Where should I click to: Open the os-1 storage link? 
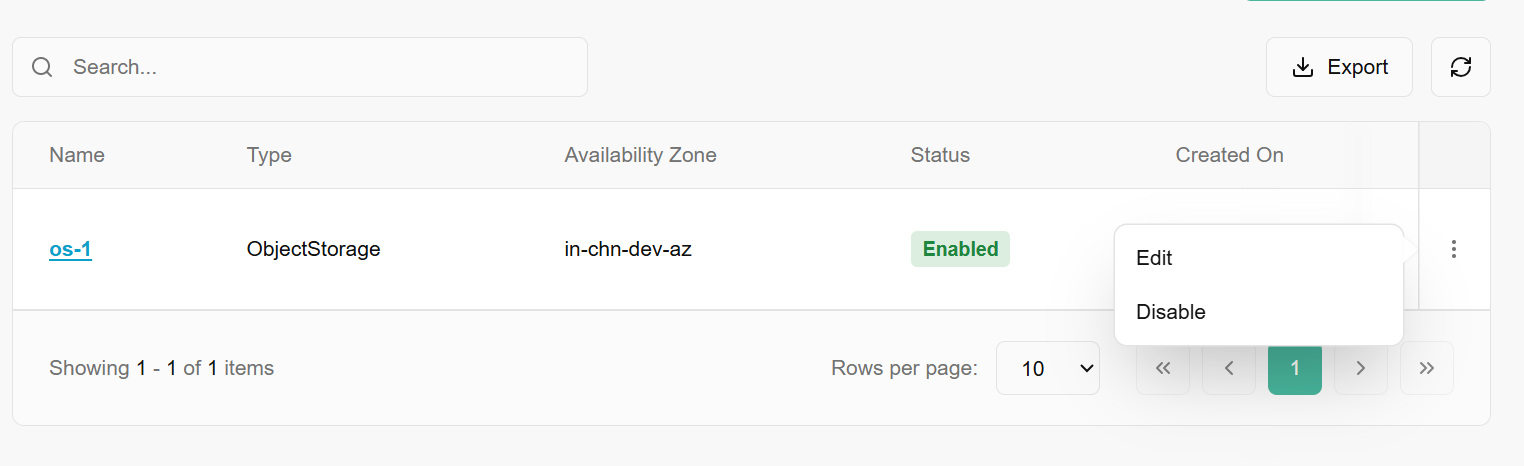pos(70,249)
